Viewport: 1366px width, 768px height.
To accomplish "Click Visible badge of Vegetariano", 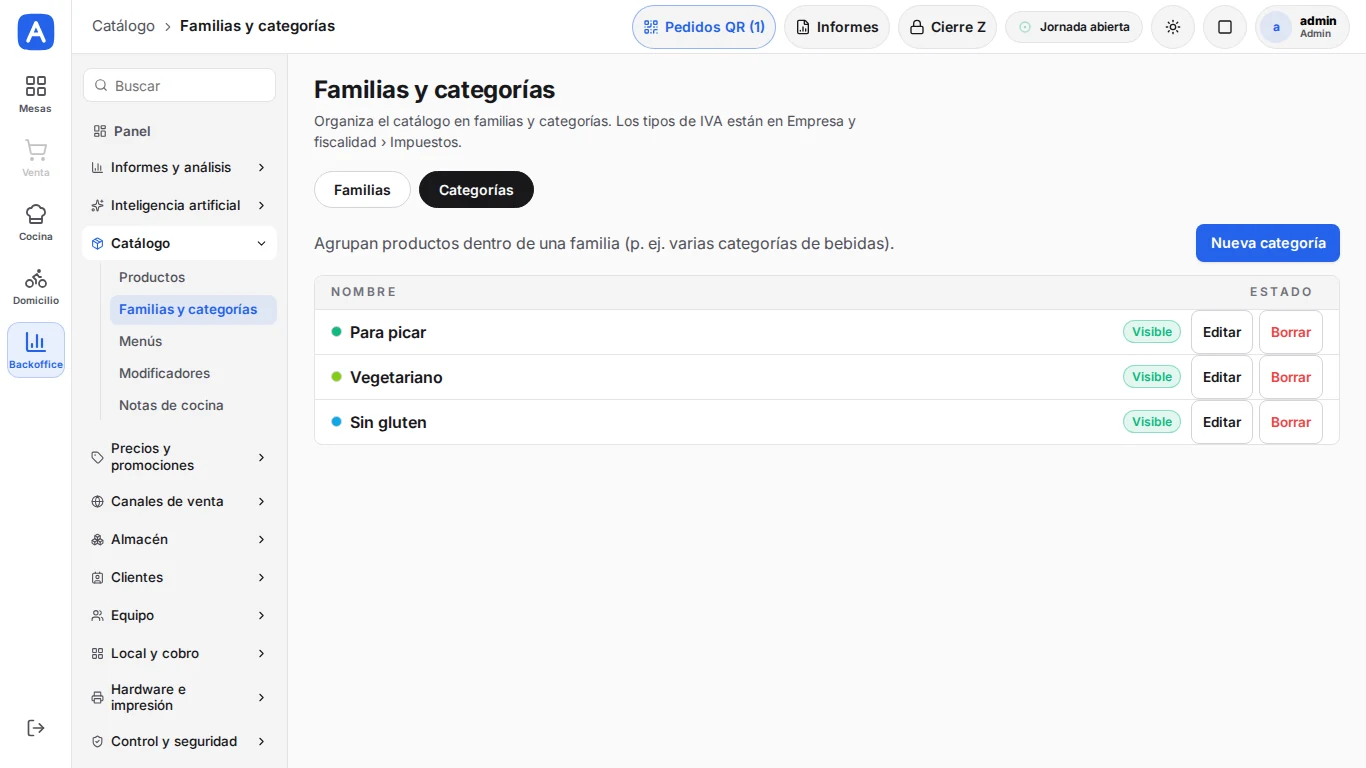I will coord(1152,377).
